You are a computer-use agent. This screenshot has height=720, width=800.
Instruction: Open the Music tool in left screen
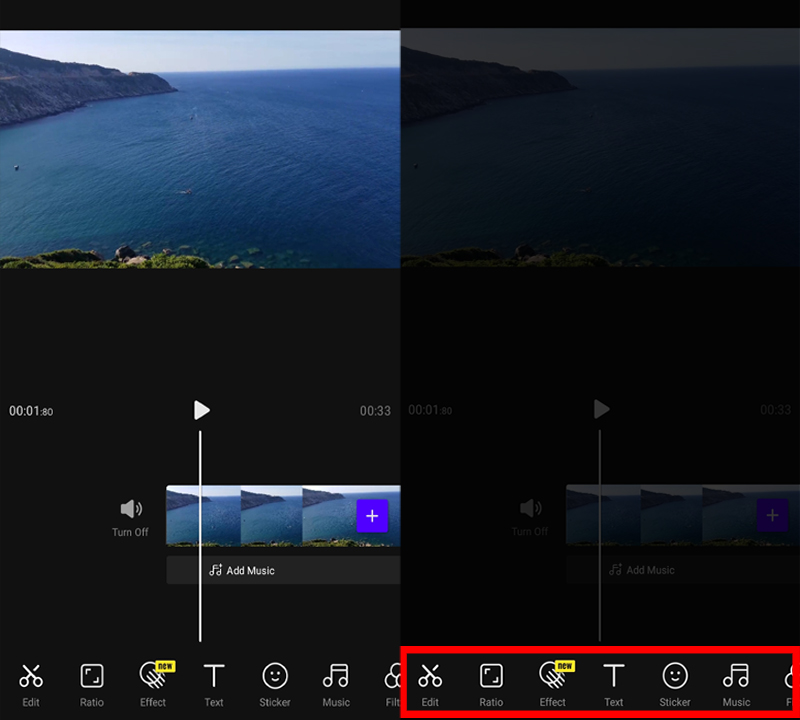(336, 685)
